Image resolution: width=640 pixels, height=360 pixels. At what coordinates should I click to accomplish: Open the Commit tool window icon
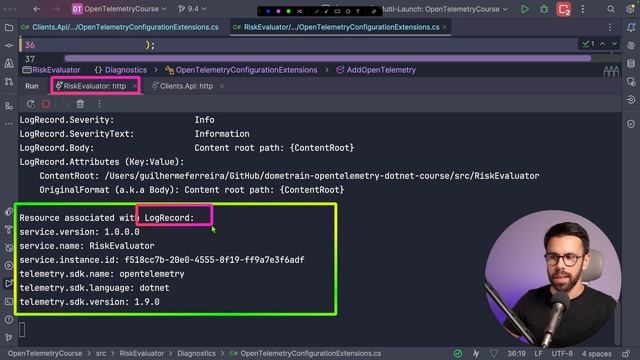pos(9,46)
